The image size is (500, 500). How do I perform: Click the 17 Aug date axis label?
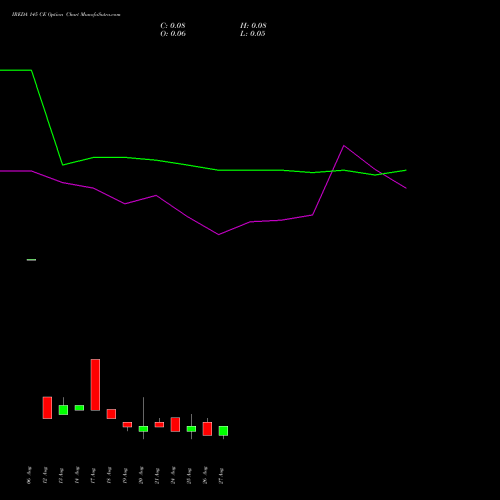[x=93, y=475]
